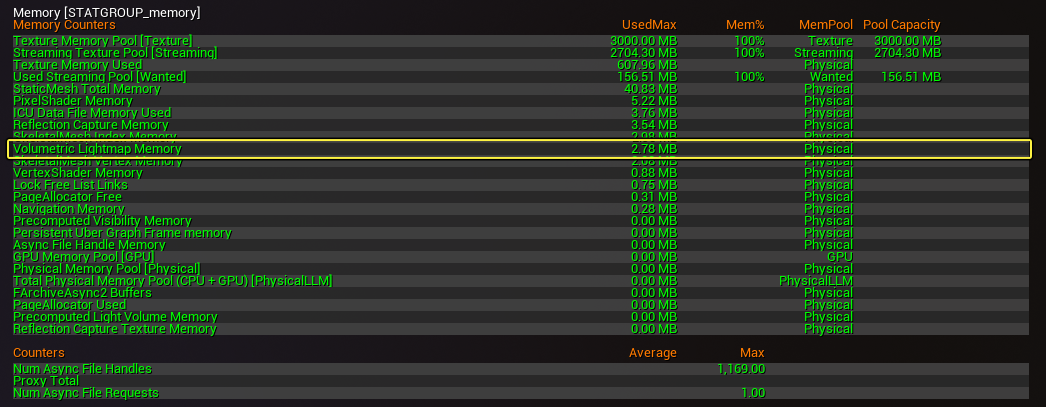Click the MemPool column header
This screenshot has height=407, width=1046.
coord(826,25)
